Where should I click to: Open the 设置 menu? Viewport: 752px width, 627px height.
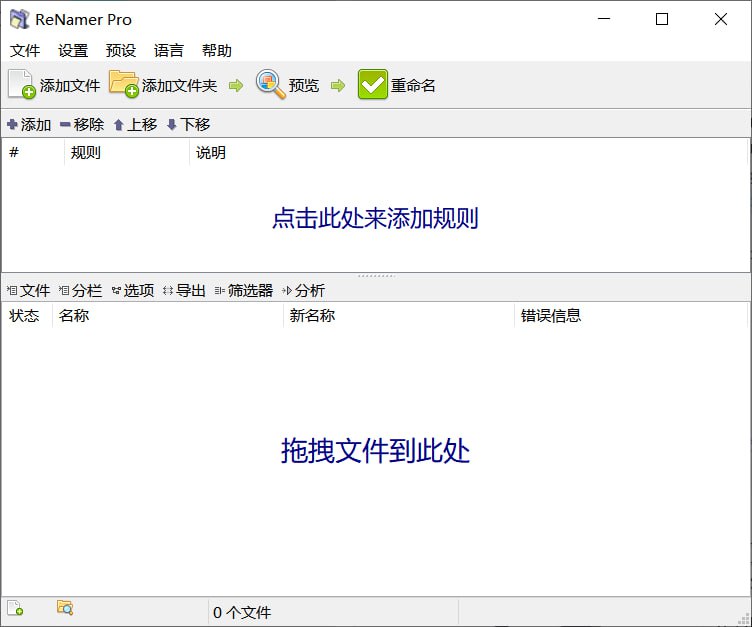tap(73, 50)
